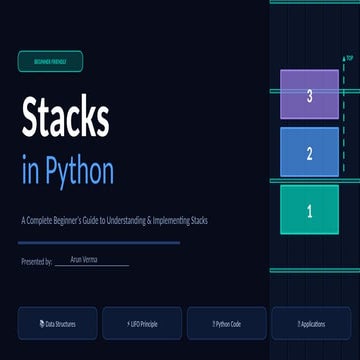Click the 'Presented by:' label
Screen dimensions: 360x360
coord(37,262)
